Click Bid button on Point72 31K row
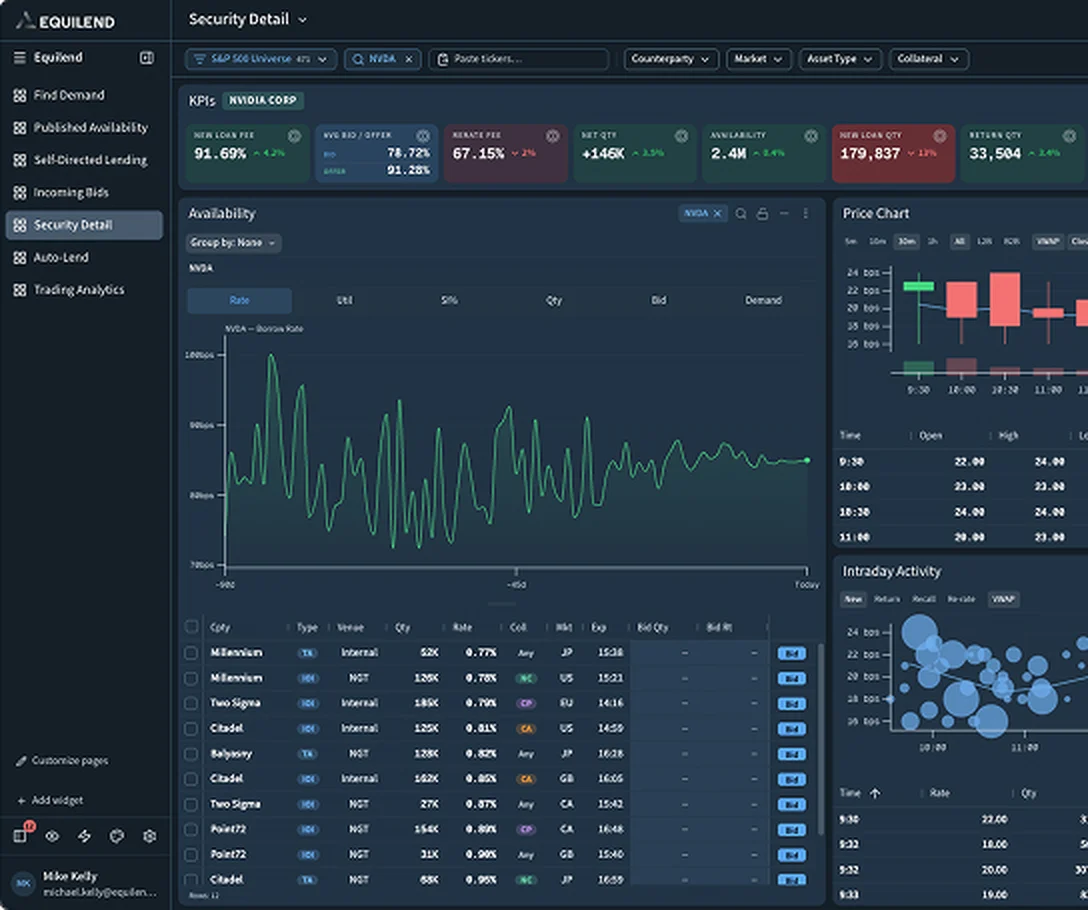This screenshot has height=910, width=1088. [792, 855]
